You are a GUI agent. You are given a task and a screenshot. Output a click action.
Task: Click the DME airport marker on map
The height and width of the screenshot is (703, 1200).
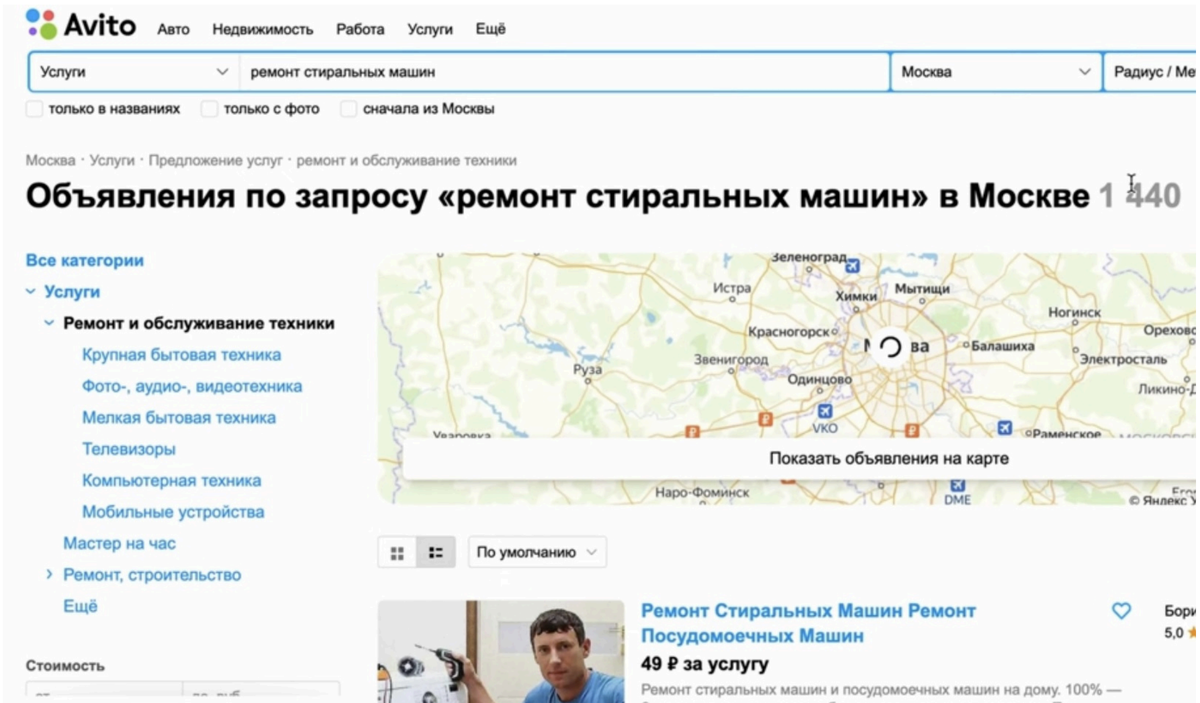(x=957, y=486)
